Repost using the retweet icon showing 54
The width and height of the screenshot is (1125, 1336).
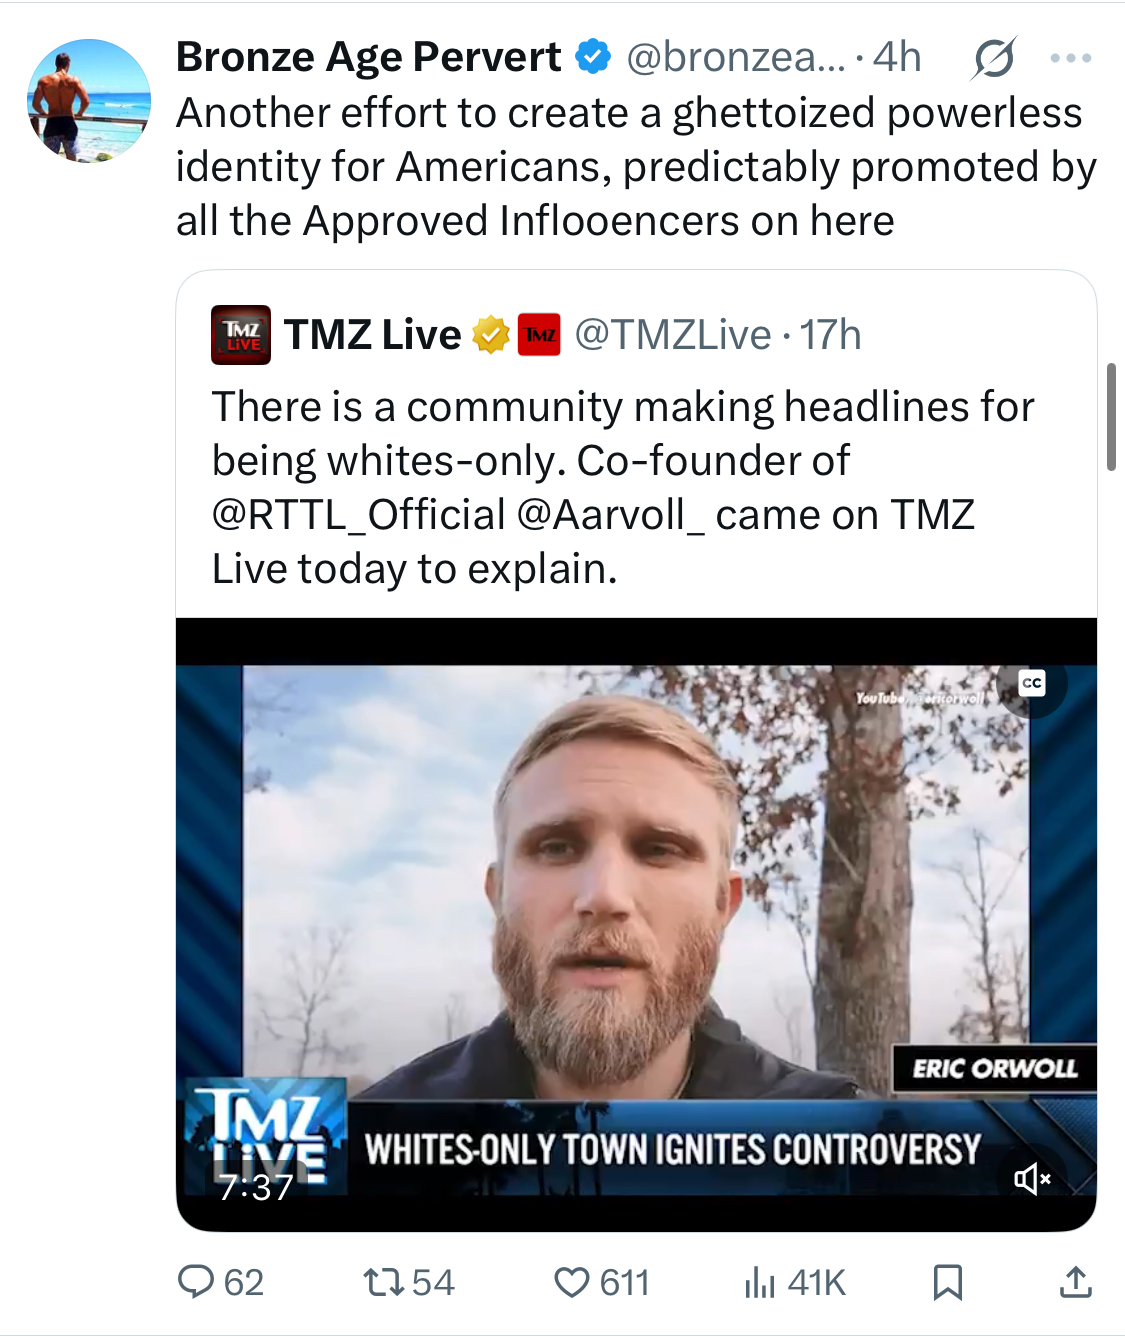click(408, 1282)
